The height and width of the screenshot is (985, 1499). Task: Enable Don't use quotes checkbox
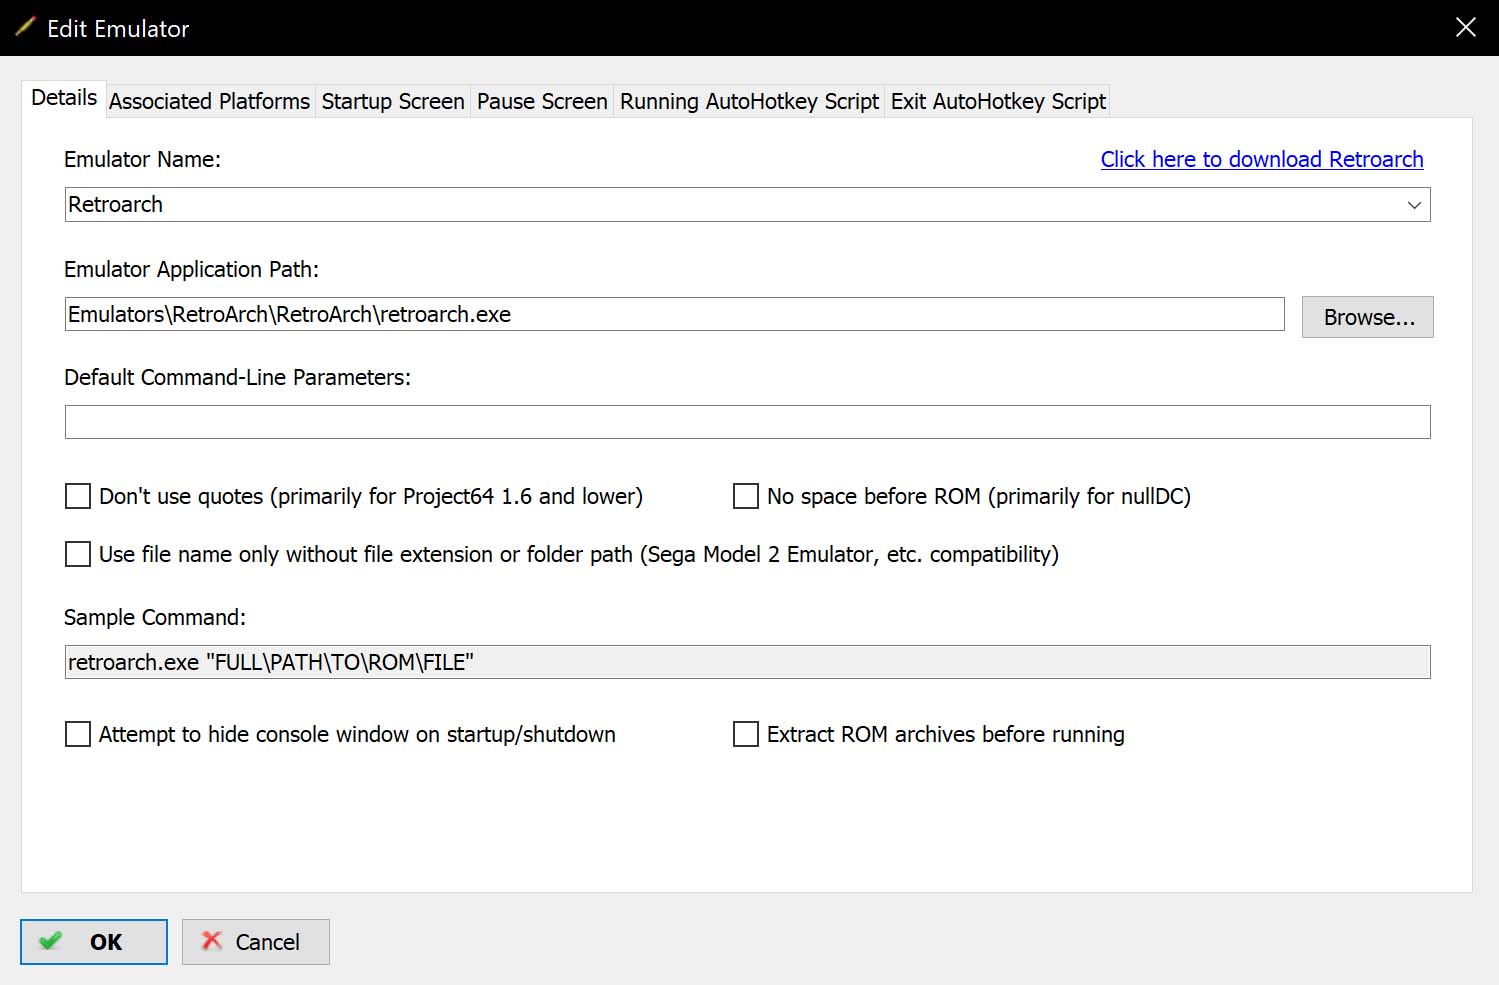[x=78, y=496]
